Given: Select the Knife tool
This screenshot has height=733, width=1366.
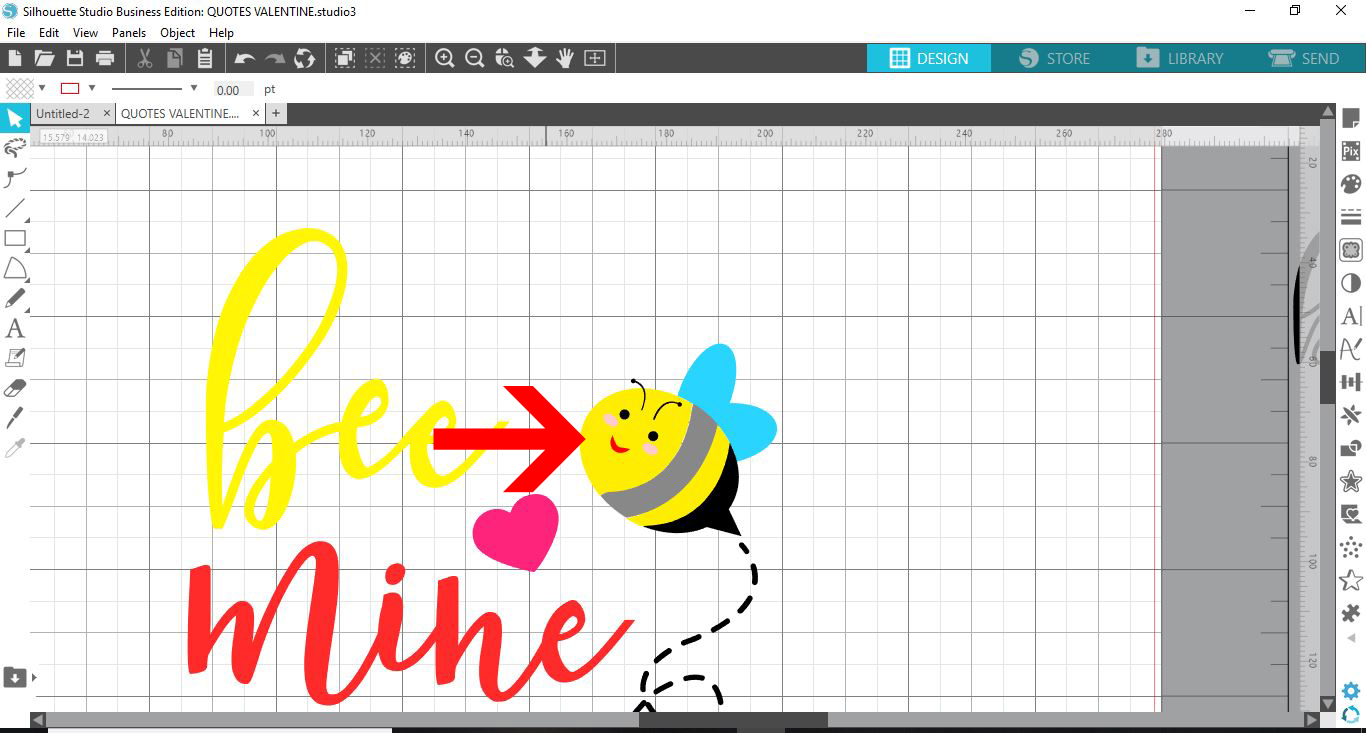Looking at the screenshot, I should (x=14, y=417).
